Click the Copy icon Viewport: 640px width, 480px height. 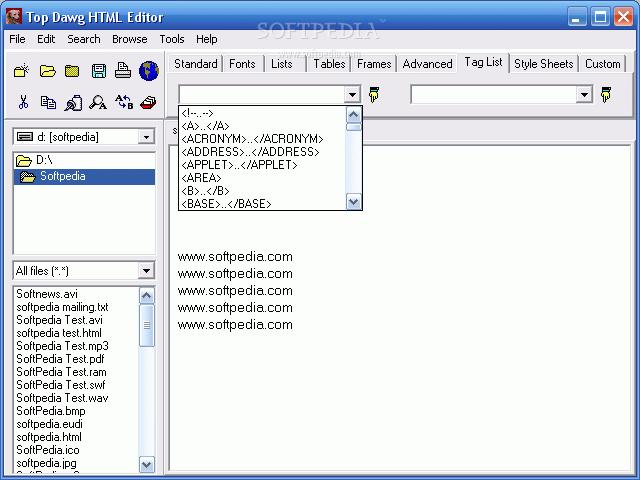(x=48, y=102)
